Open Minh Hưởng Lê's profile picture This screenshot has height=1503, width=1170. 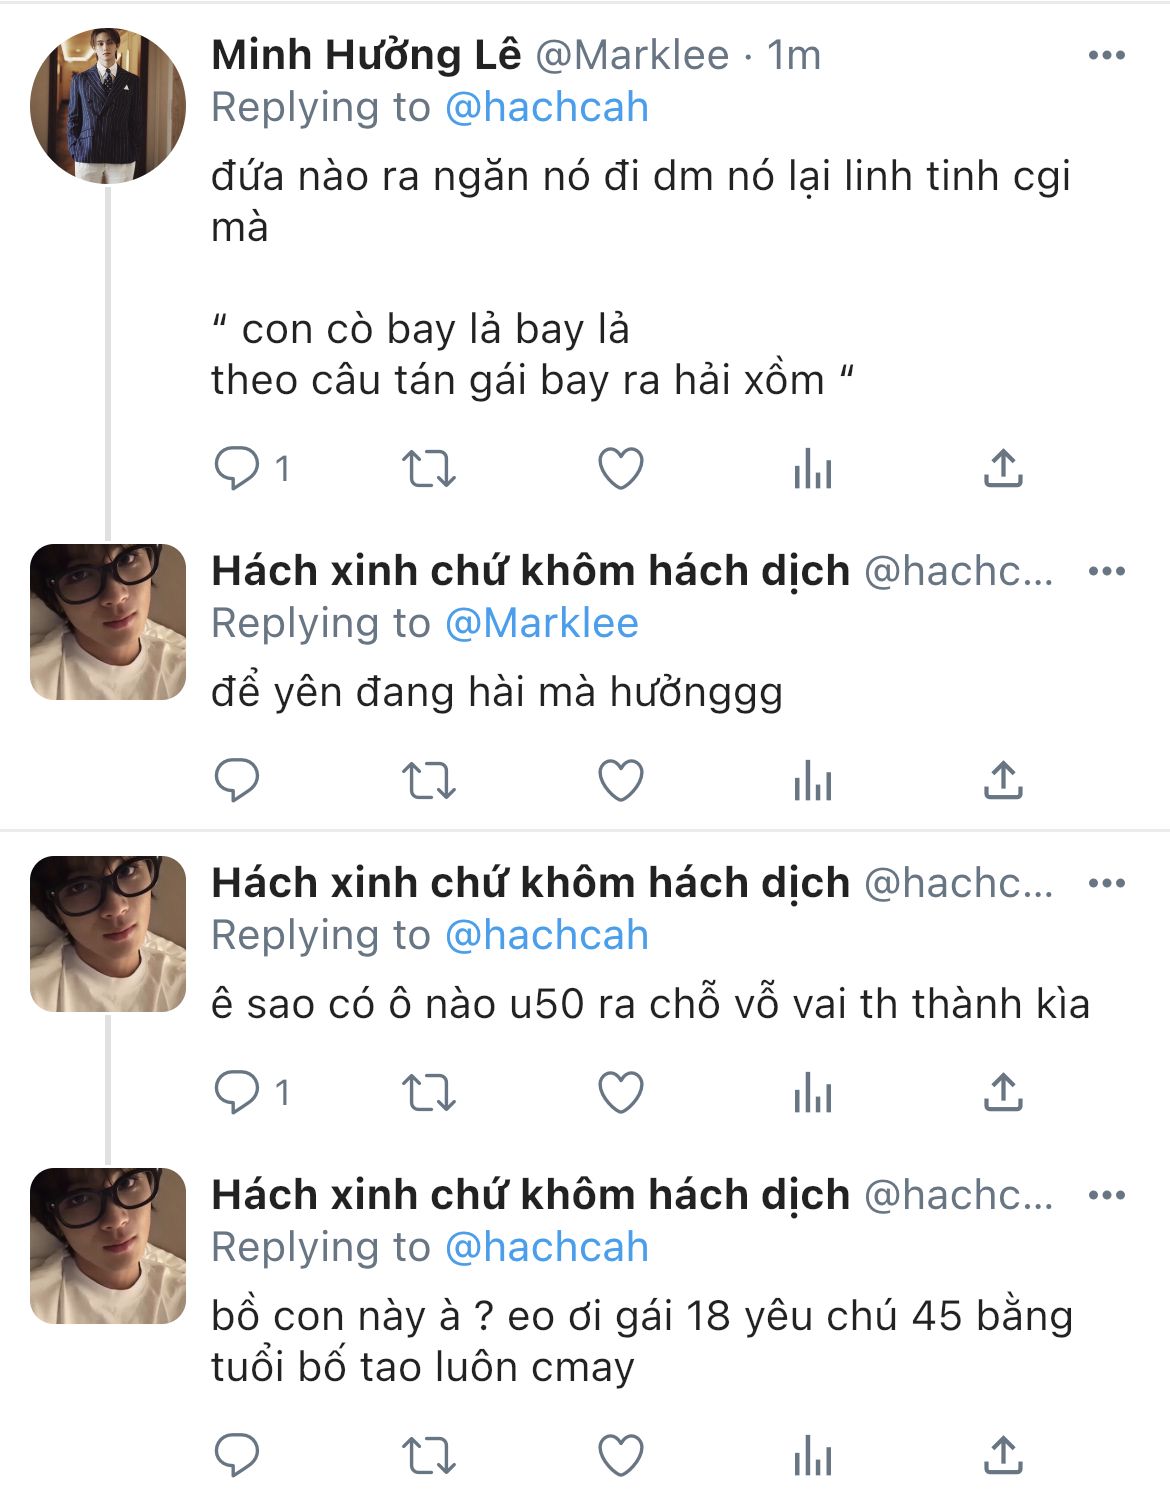[x=108, y=106]
